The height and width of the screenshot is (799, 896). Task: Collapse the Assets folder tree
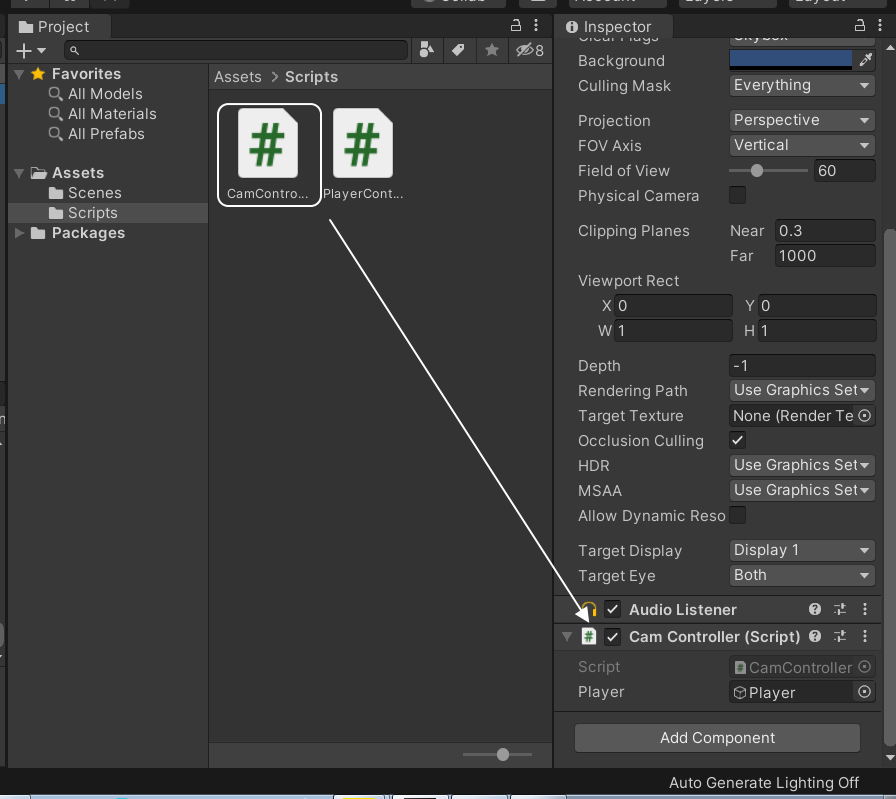coord(19,173)
